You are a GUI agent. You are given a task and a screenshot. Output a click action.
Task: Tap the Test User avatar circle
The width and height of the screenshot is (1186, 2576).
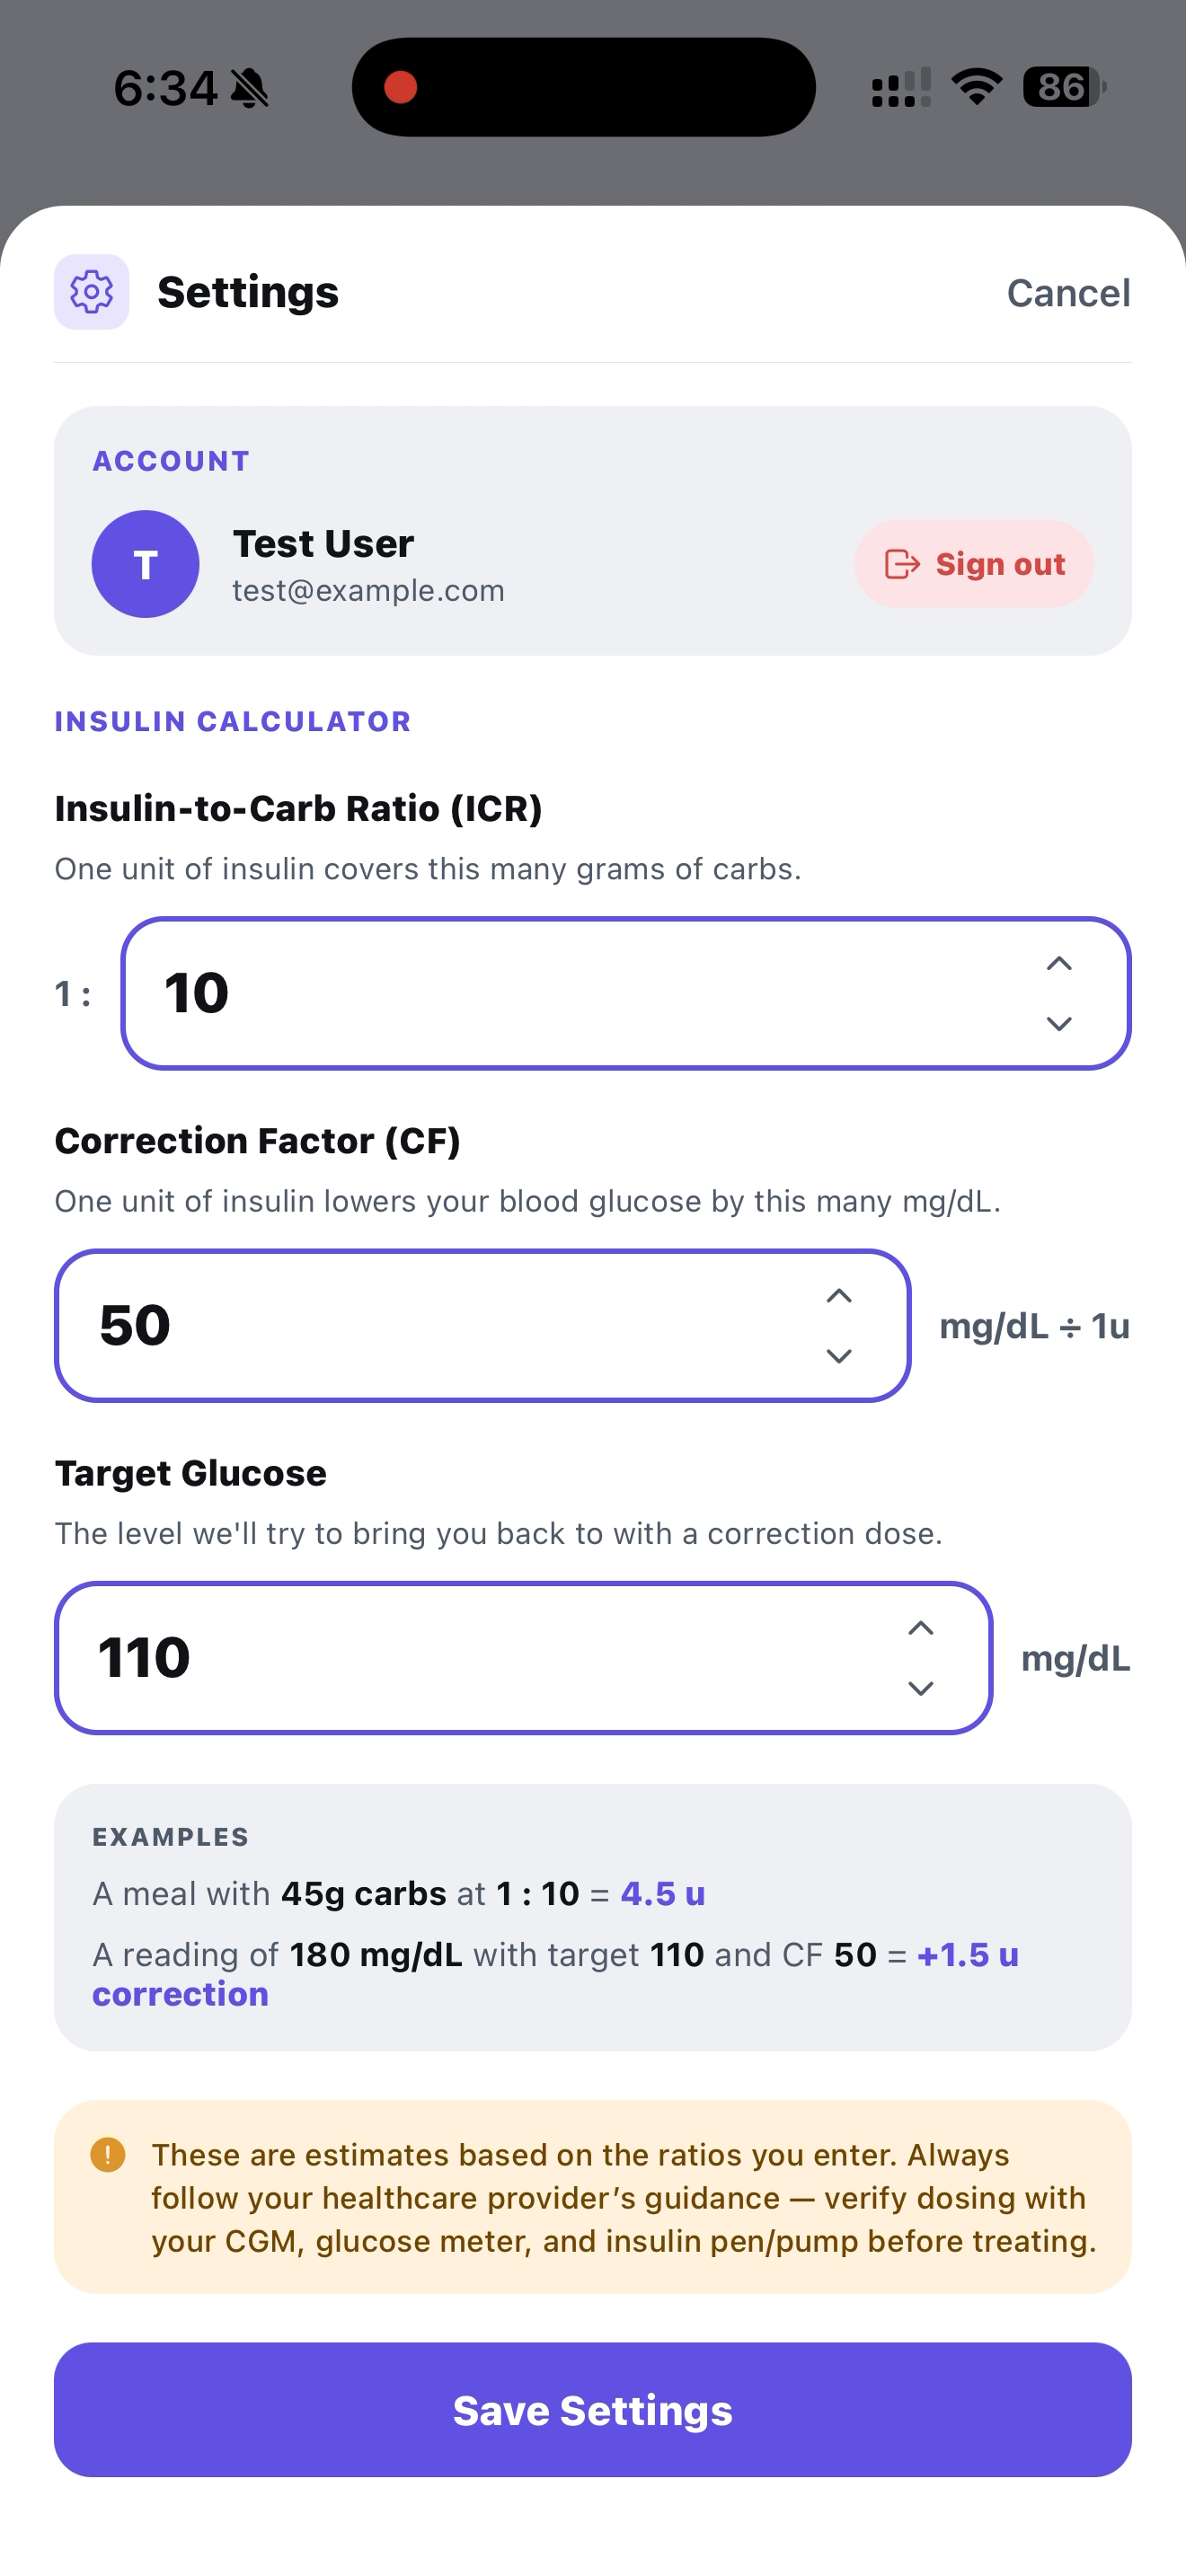146,564
